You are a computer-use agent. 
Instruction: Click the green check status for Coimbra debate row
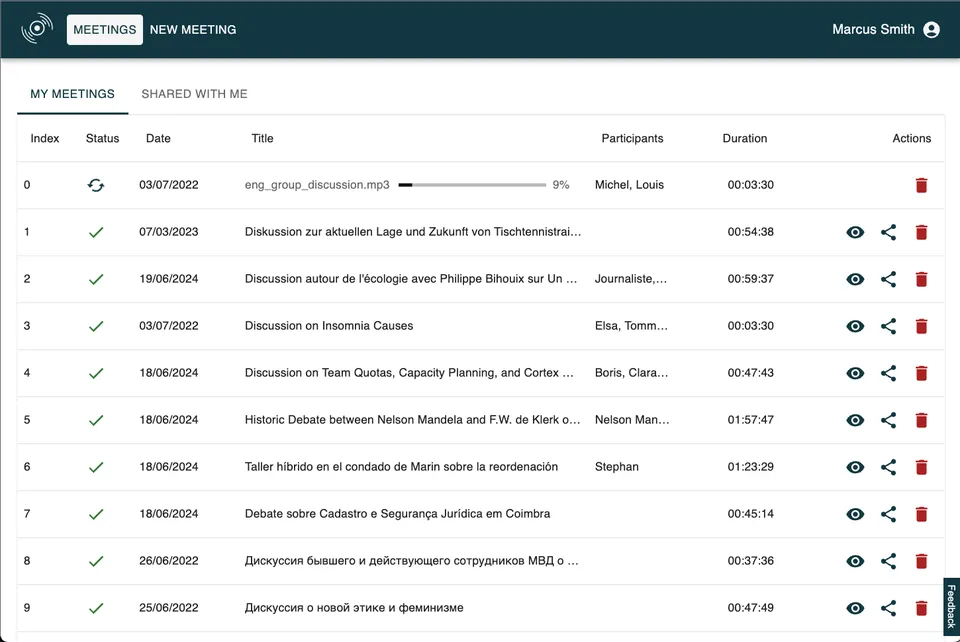pos(96,514)
